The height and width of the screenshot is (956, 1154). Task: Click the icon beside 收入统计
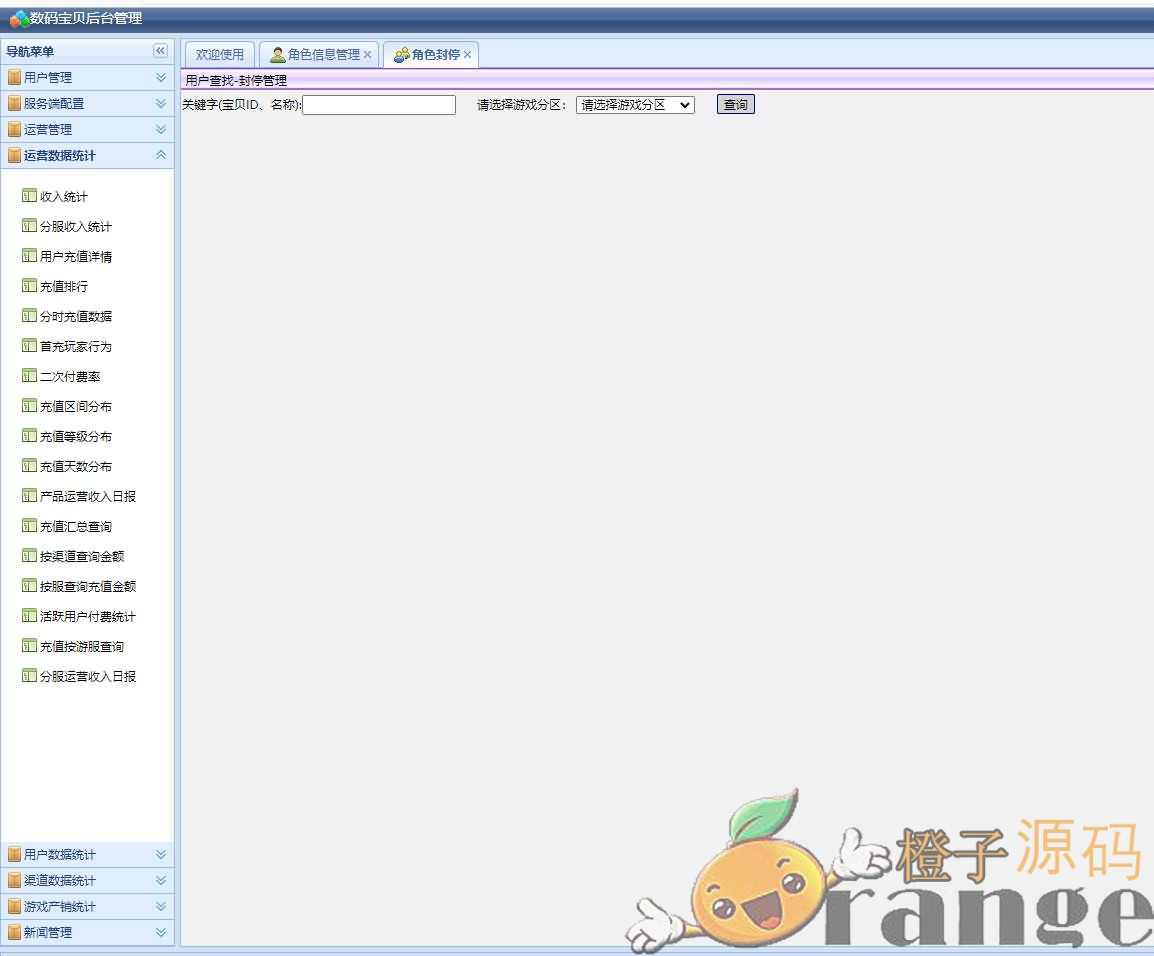coord(29,196)
